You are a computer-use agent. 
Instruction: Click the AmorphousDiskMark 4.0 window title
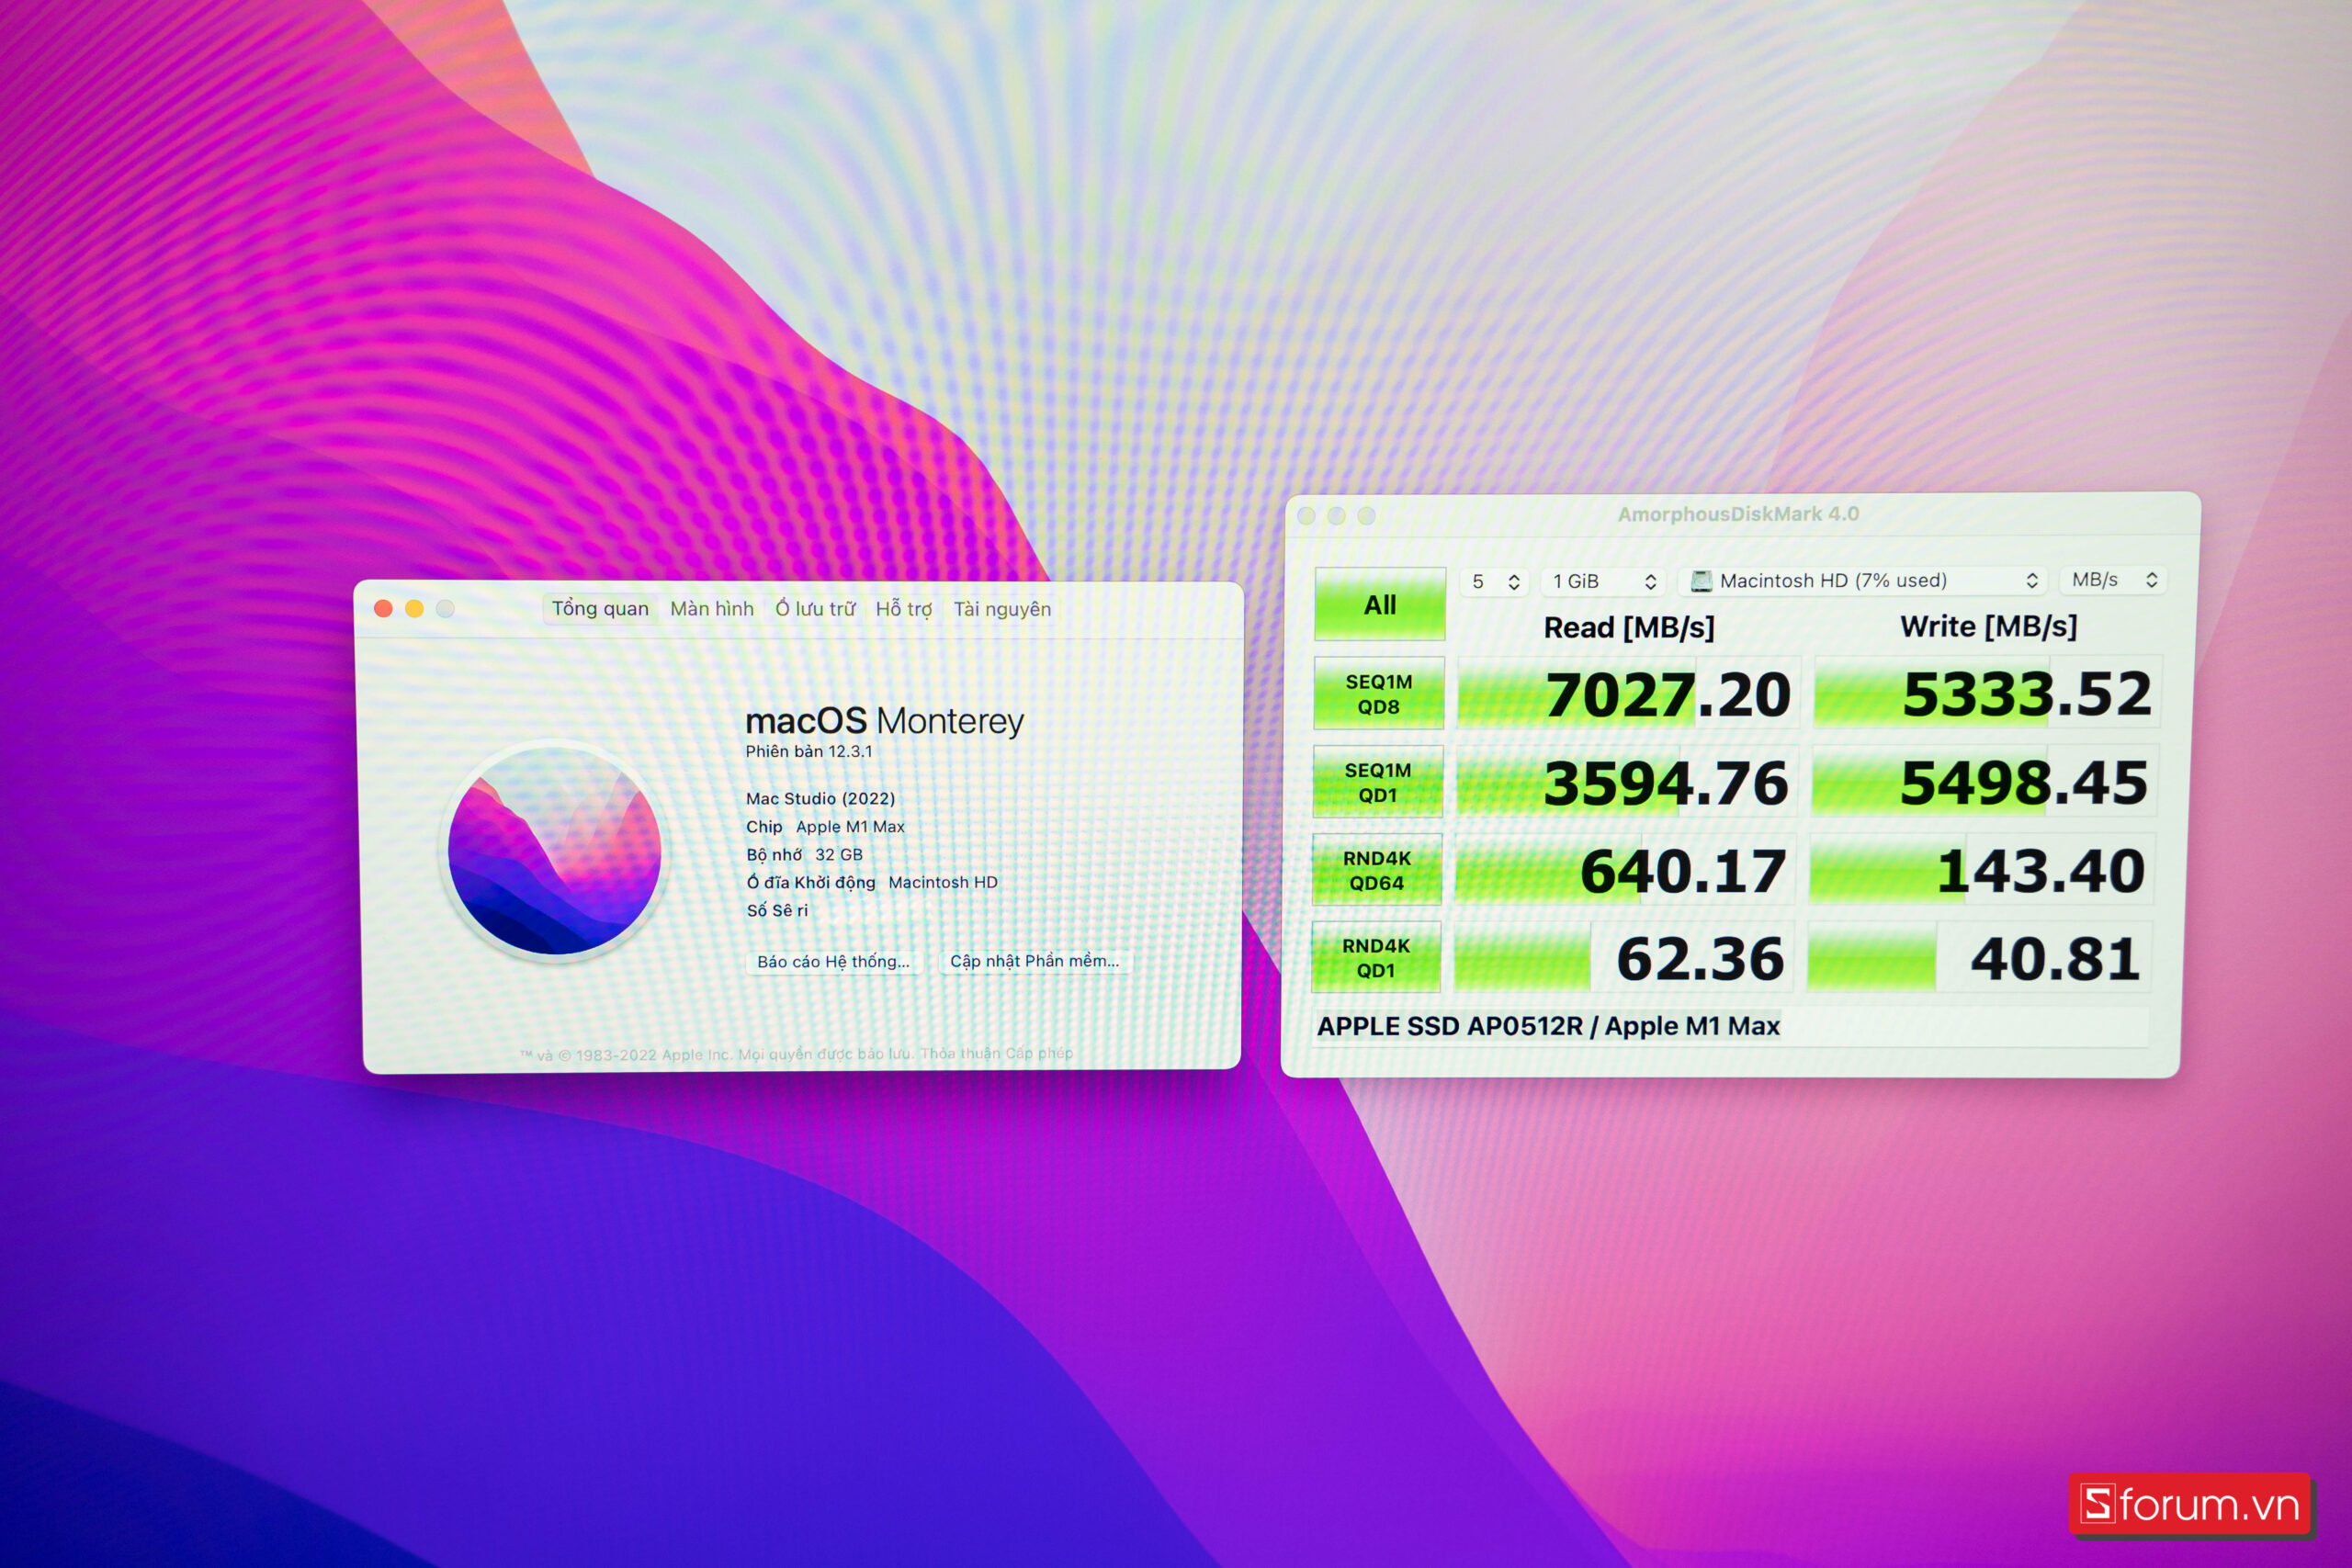[1738, 514]
